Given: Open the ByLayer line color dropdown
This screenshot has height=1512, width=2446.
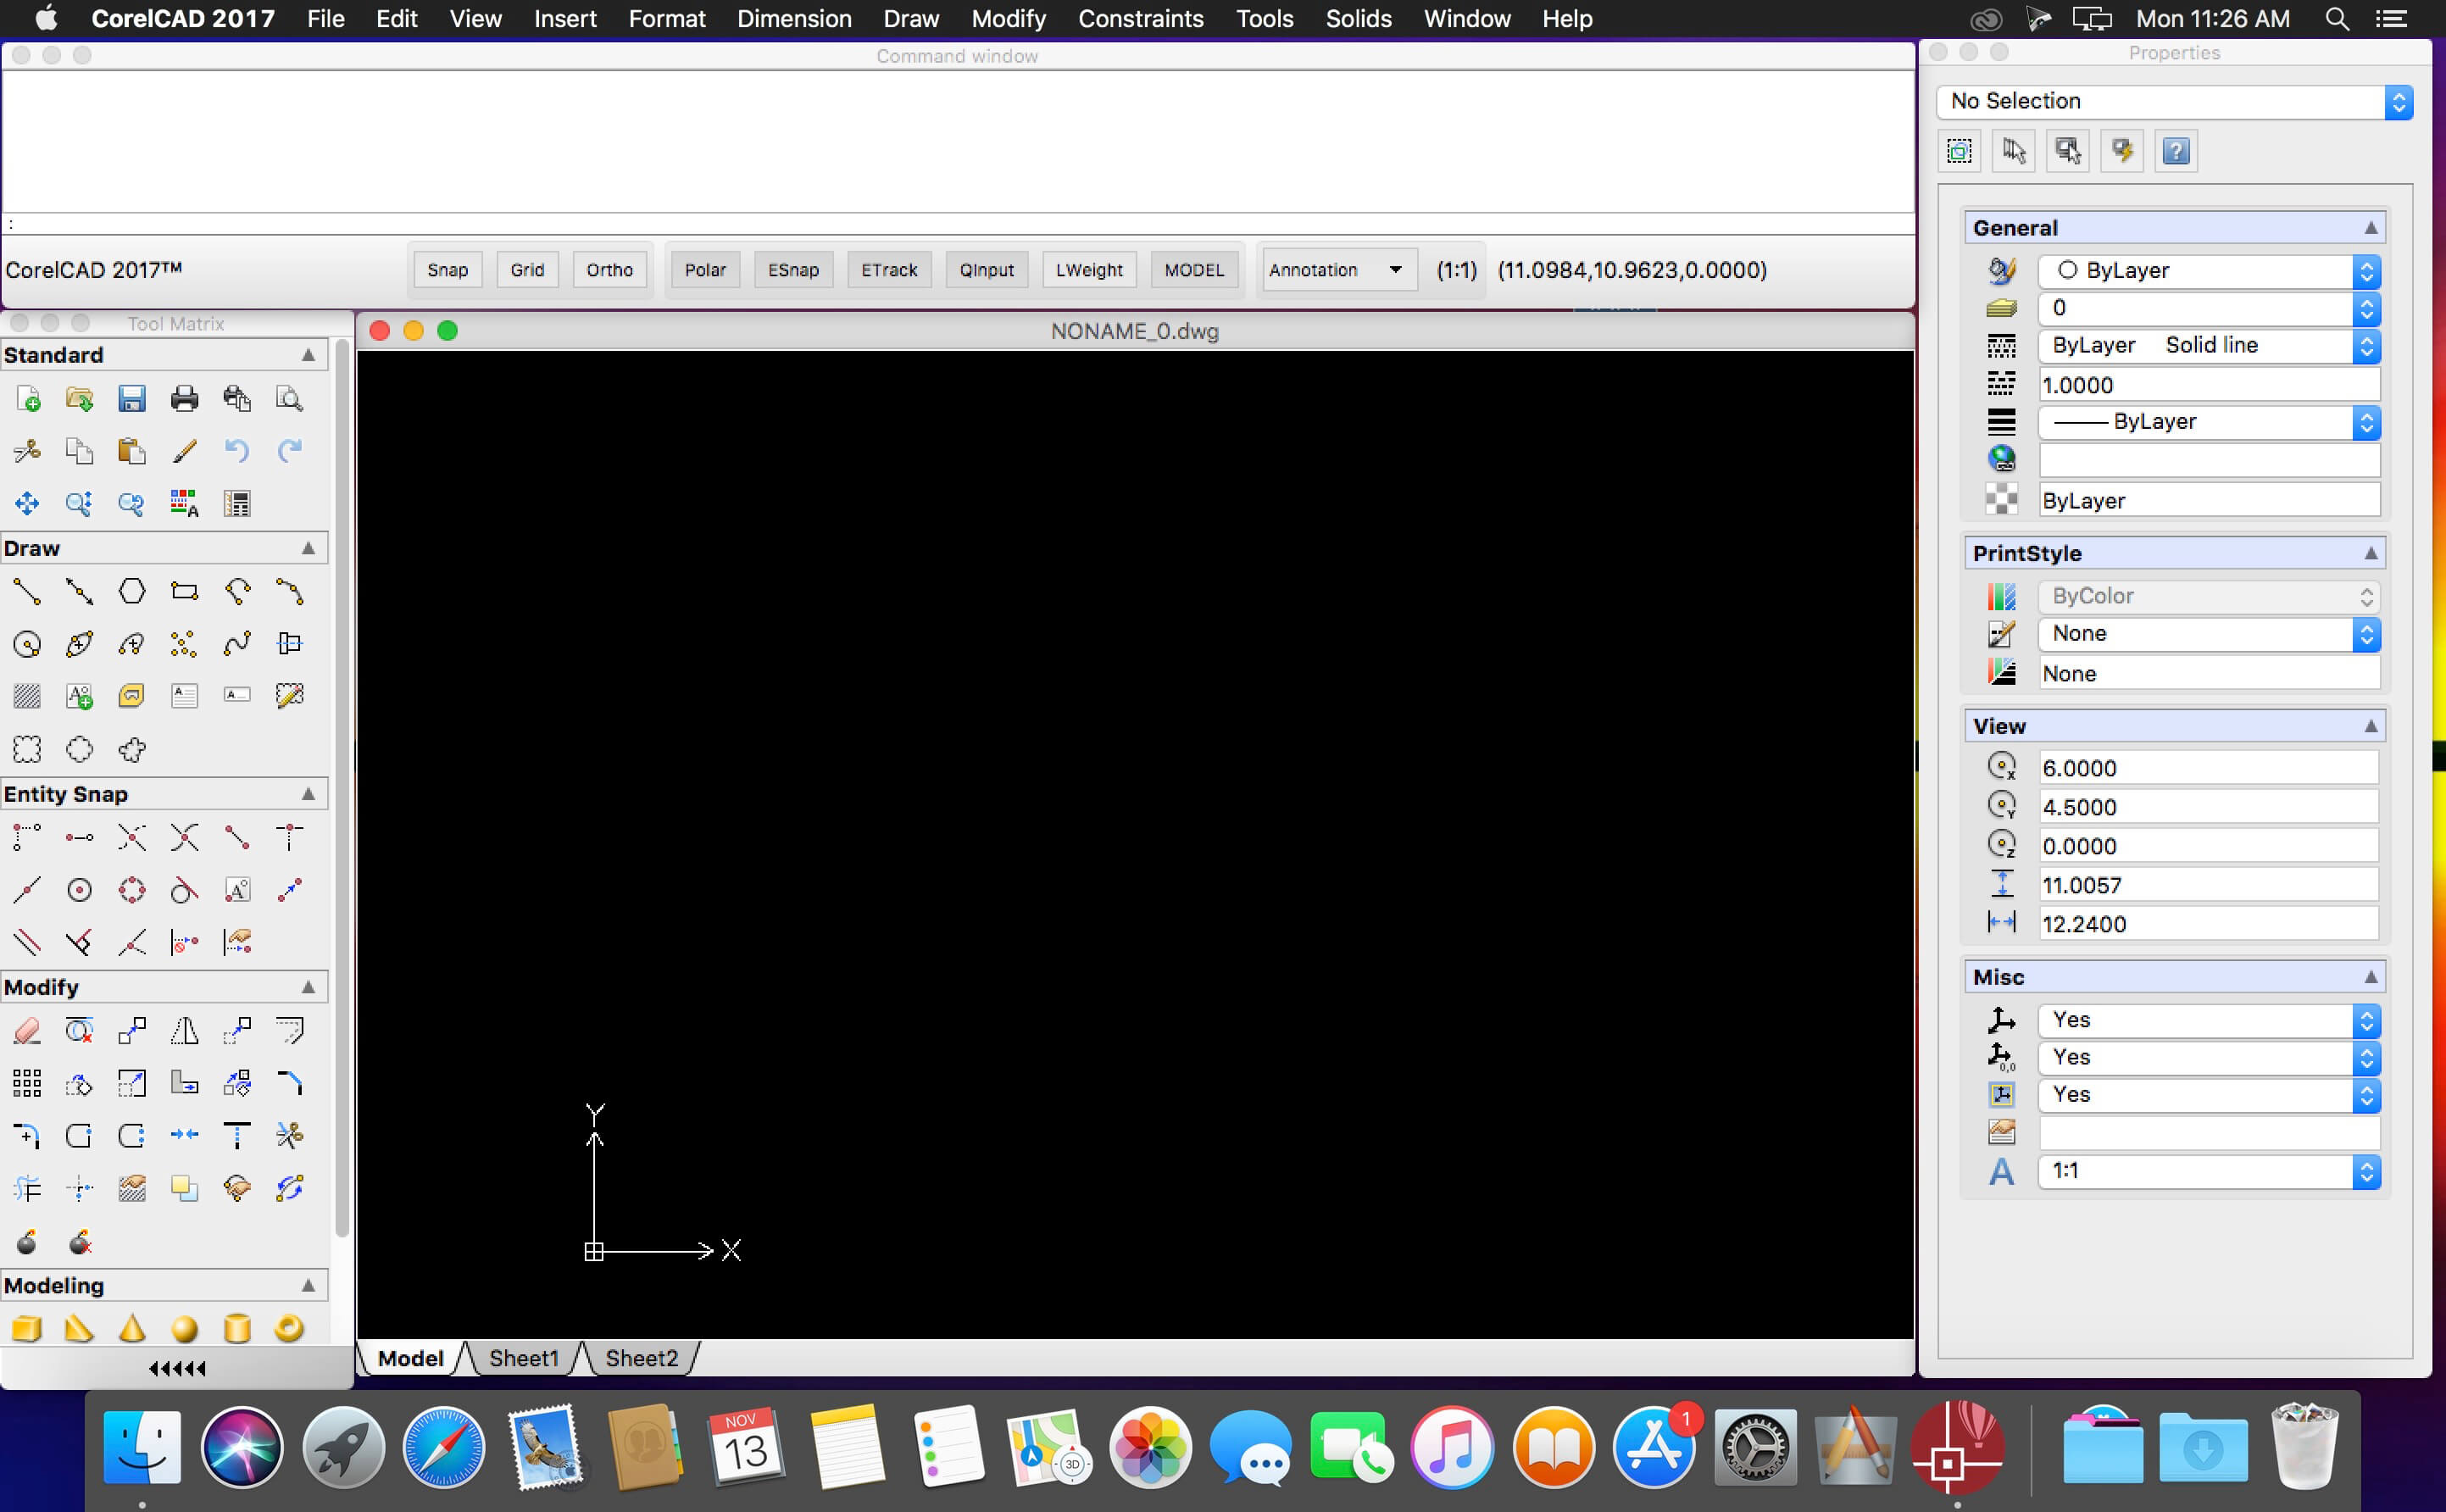Looking at the screenshot, I should tap(2208, 271).
